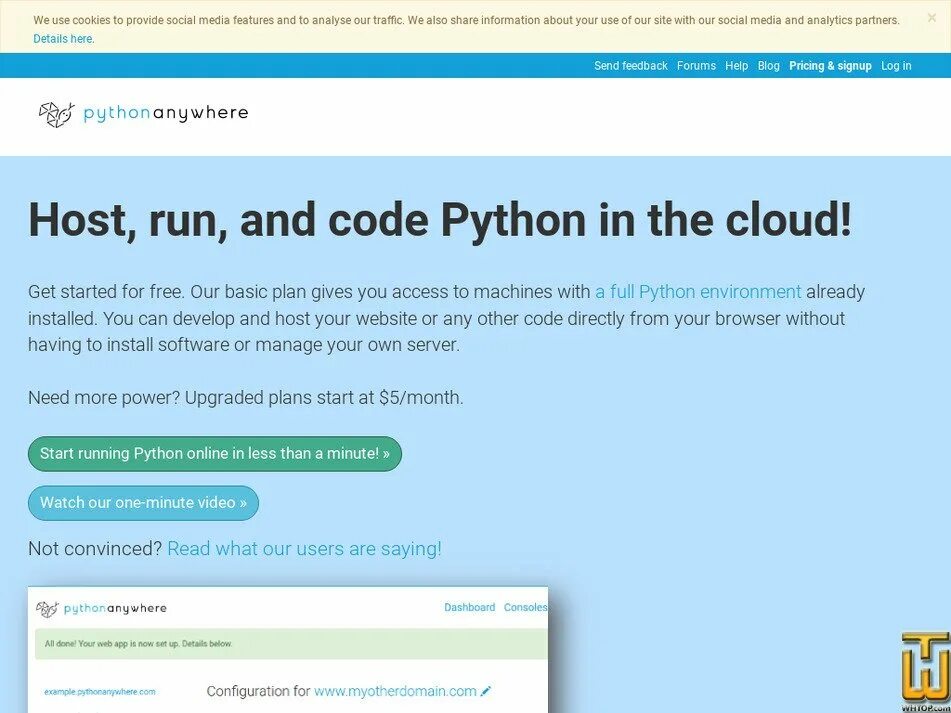Viewport: 951px width, 713px height.
Task: Dismiss the cookie notice with the X
Action: tap(932, 18)
